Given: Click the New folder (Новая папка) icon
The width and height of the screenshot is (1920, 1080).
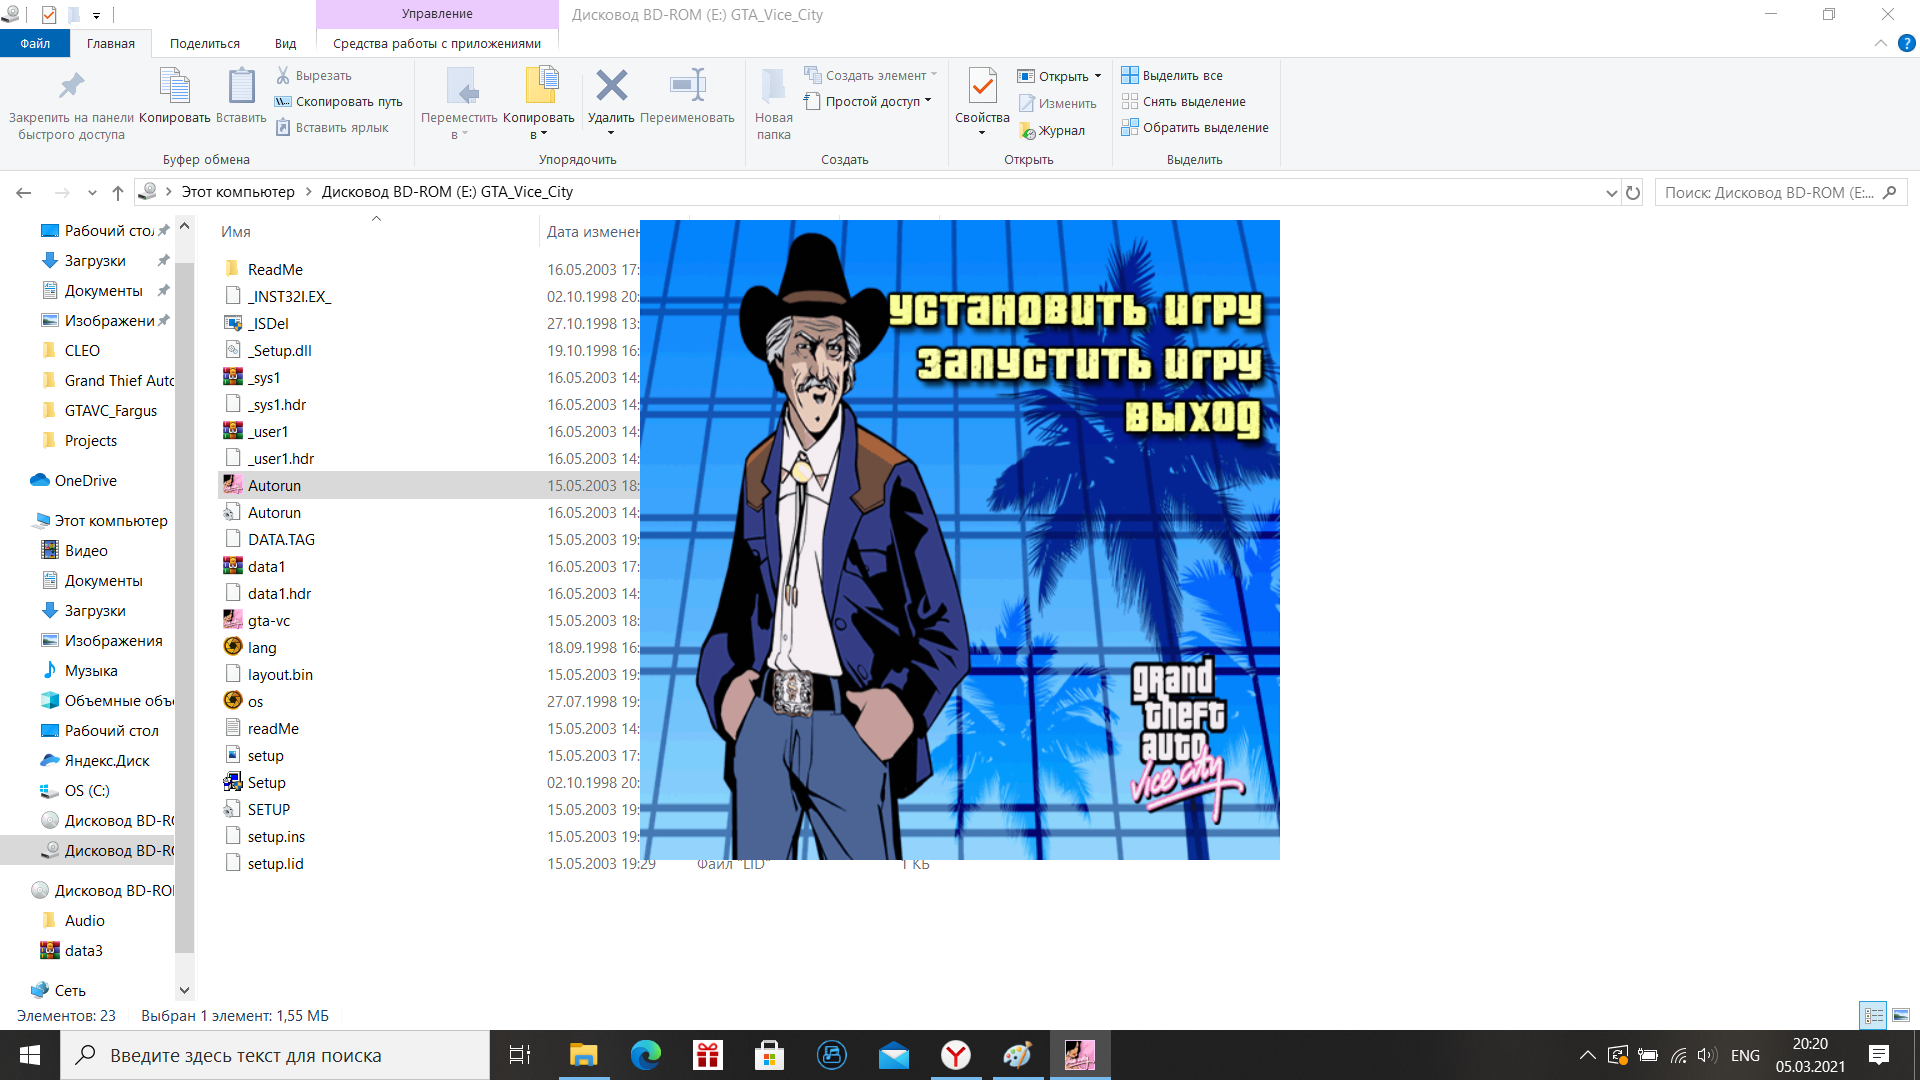Looking at the screenshot, I should [x=773, y=87].
